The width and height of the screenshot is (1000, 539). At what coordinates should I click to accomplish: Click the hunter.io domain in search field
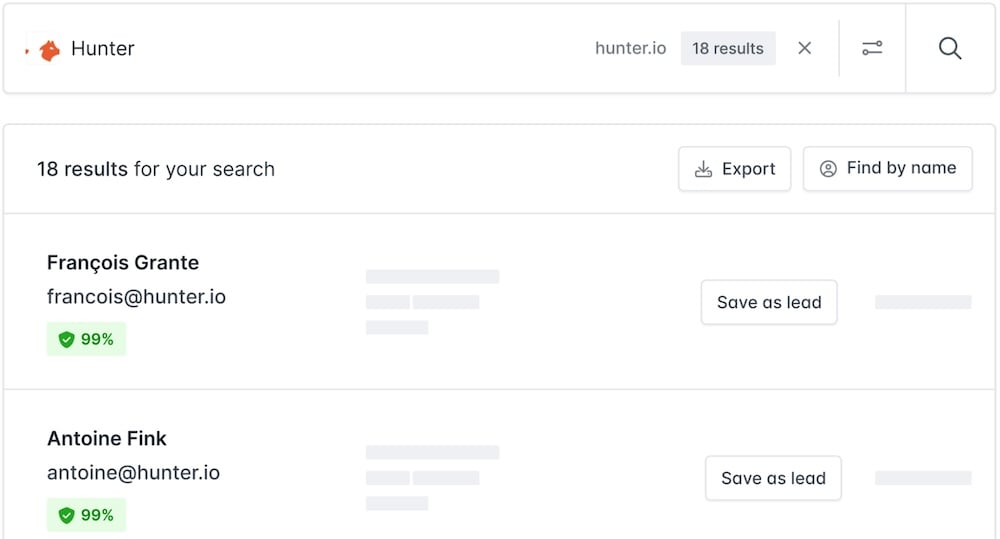coord(631,48)
